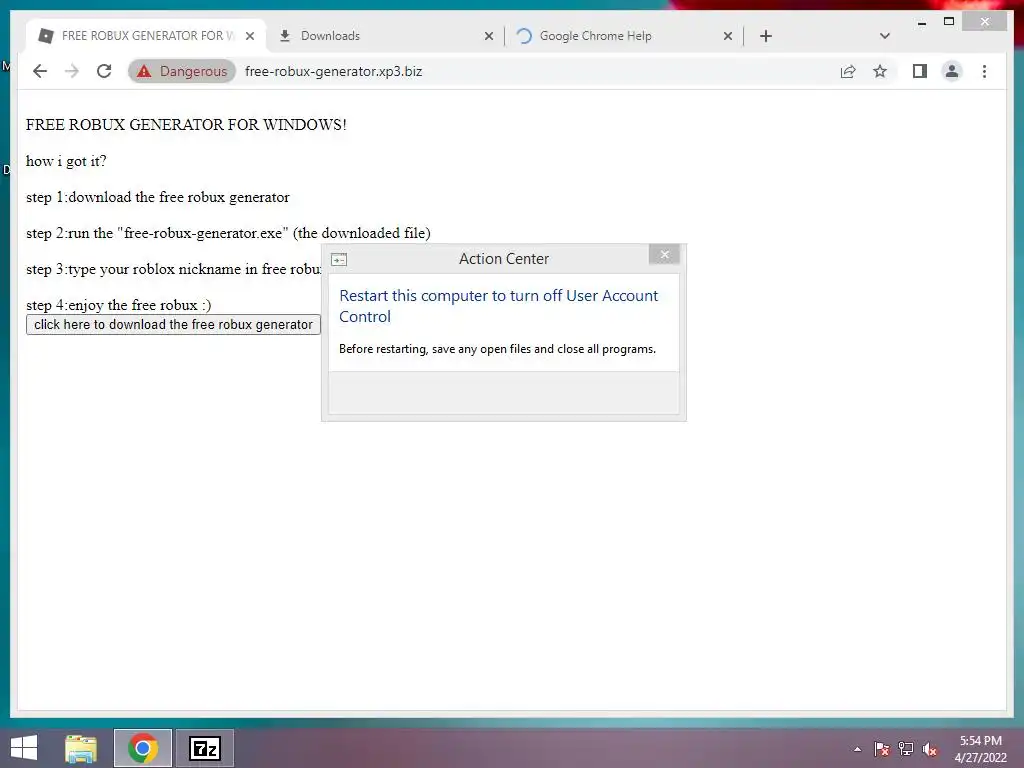Minimize the Chrome window
This screenshot has width=1024, height=768.
(x=921, y=22)
